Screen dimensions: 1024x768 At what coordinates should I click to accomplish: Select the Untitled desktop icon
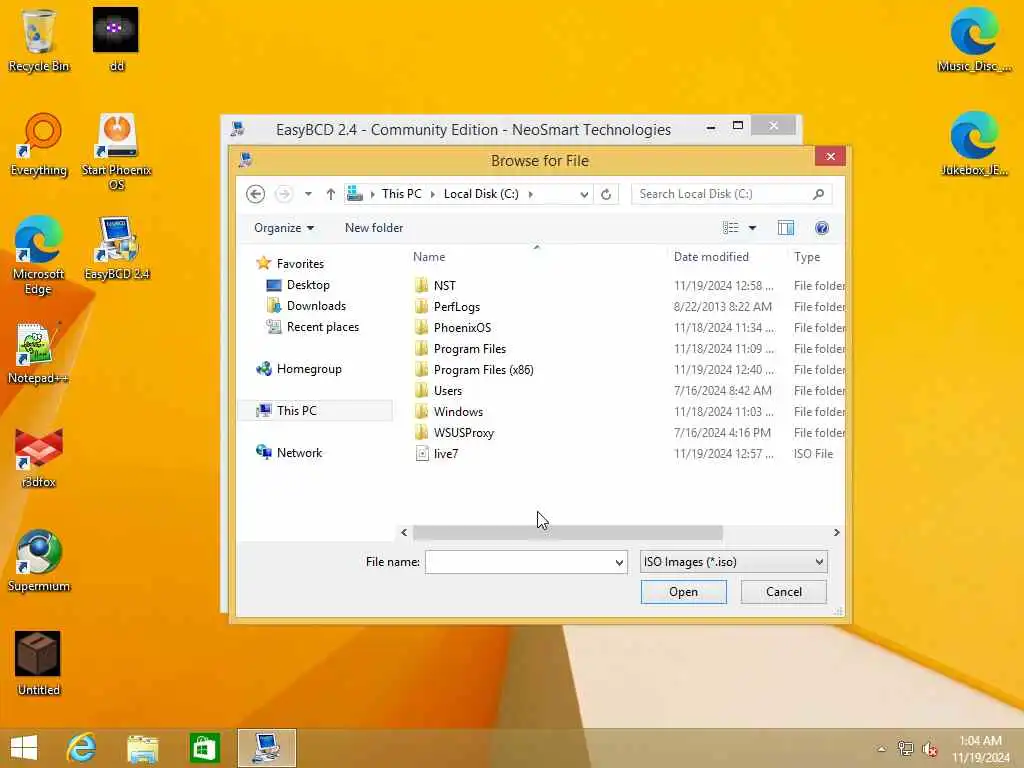pyautogui.click(x=38, y=663)
